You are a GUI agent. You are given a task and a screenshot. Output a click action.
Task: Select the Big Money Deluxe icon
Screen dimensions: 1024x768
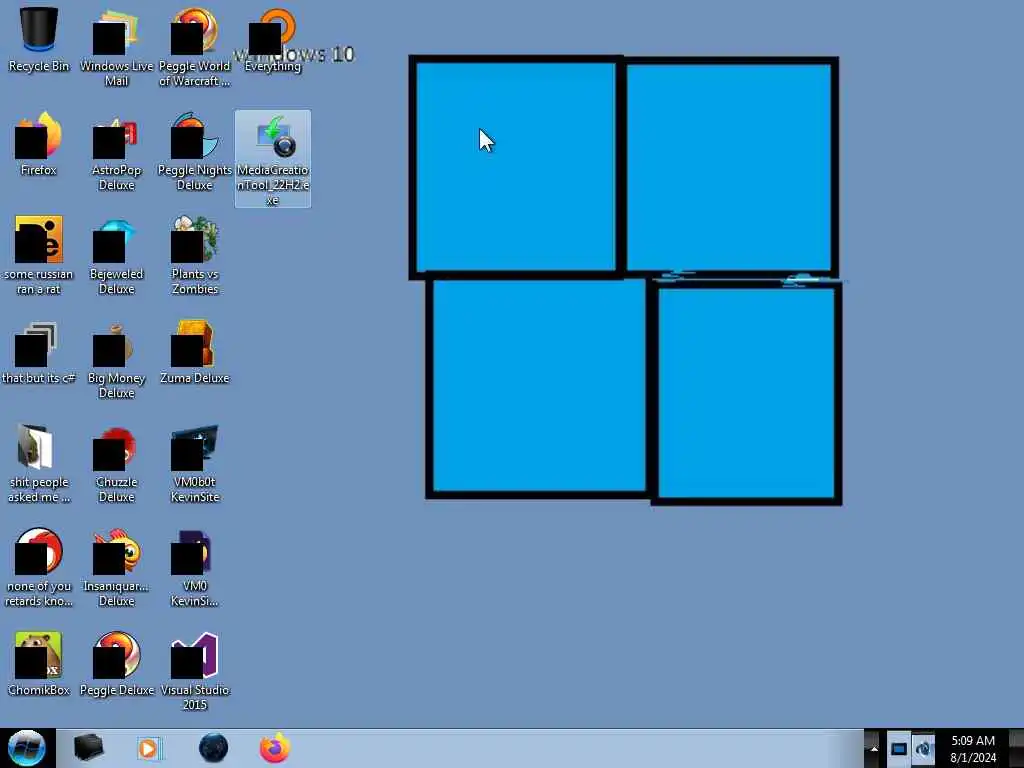click(x=116, y=360)
